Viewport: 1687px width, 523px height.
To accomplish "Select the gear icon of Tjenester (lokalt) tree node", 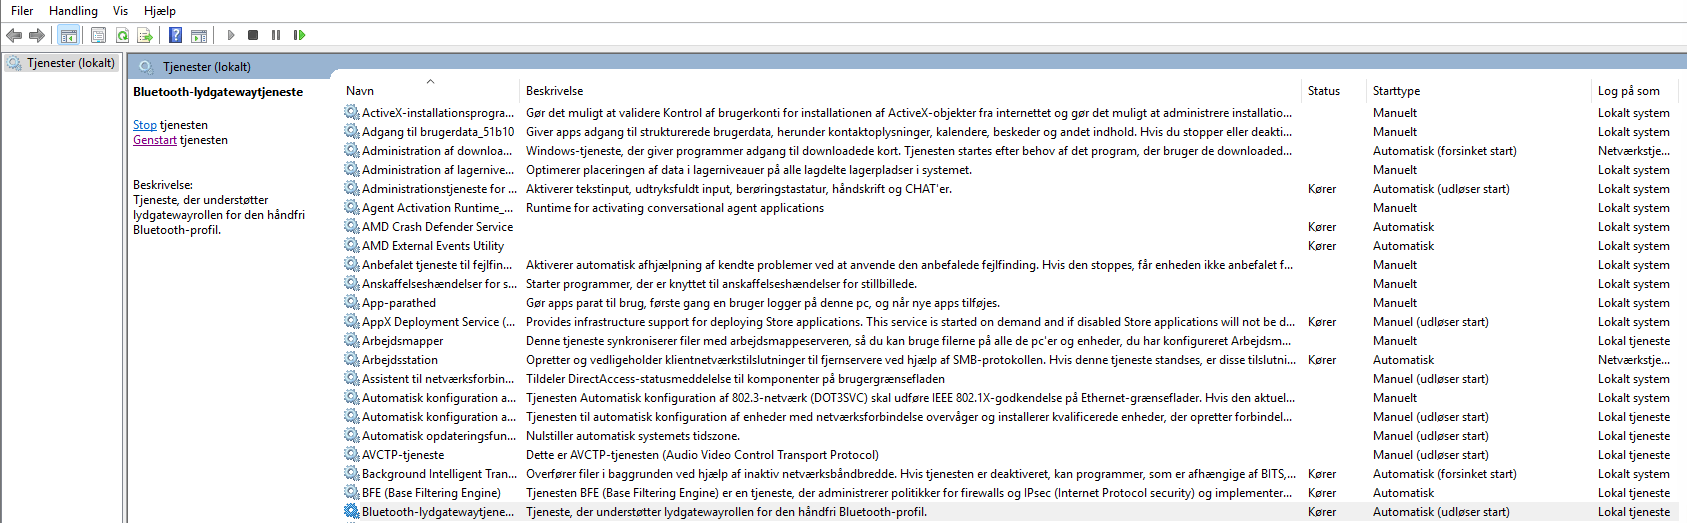I will click(x=14, y=63).
